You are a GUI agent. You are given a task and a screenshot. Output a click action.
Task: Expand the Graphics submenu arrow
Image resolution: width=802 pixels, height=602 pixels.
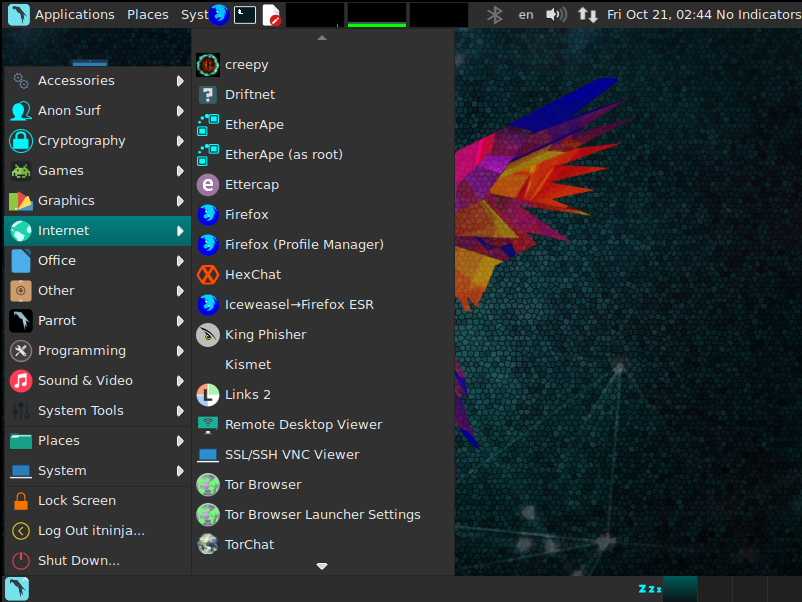(180, 201)
